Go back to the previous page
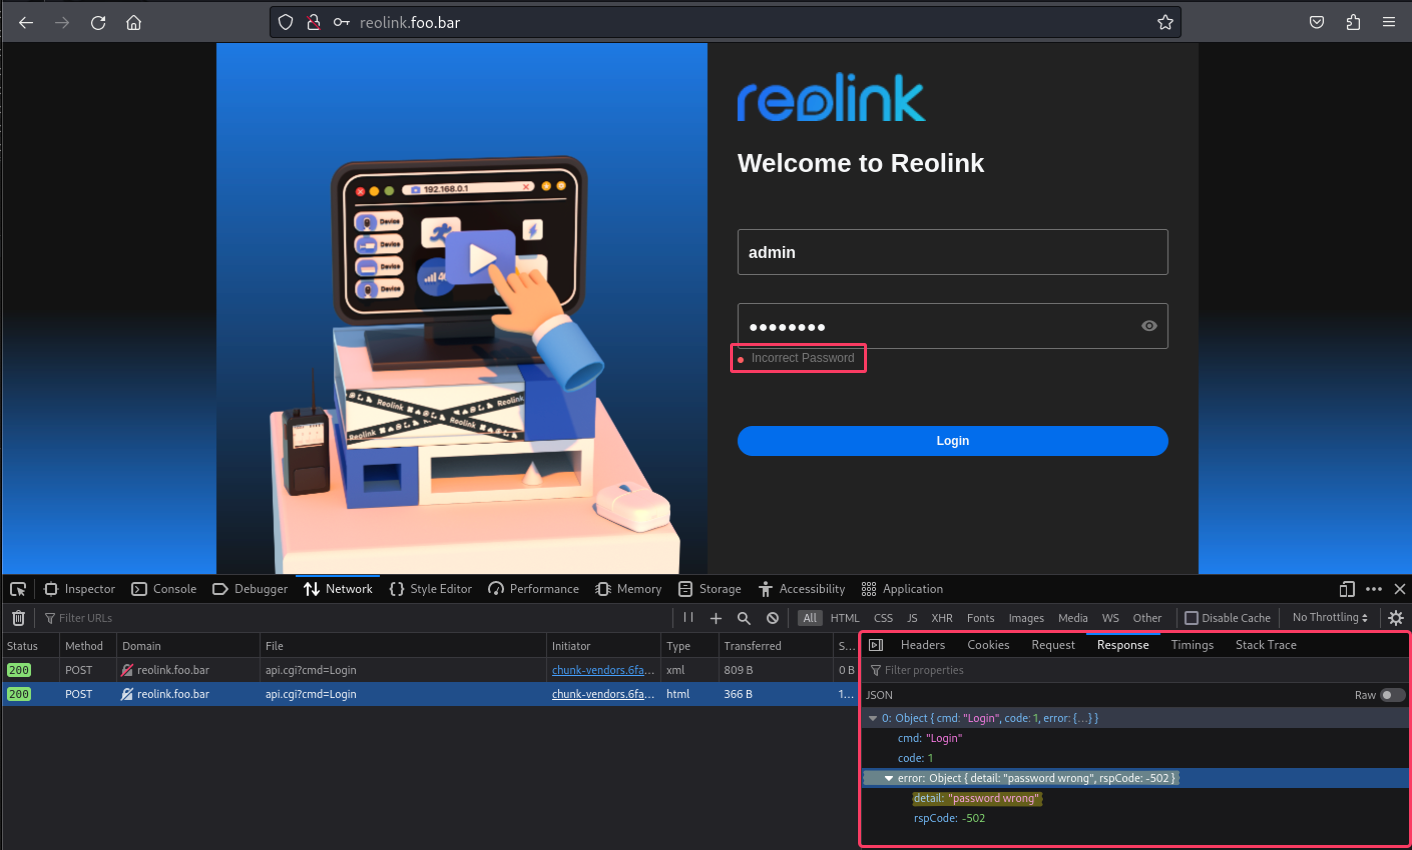 [x=26, y=22]
